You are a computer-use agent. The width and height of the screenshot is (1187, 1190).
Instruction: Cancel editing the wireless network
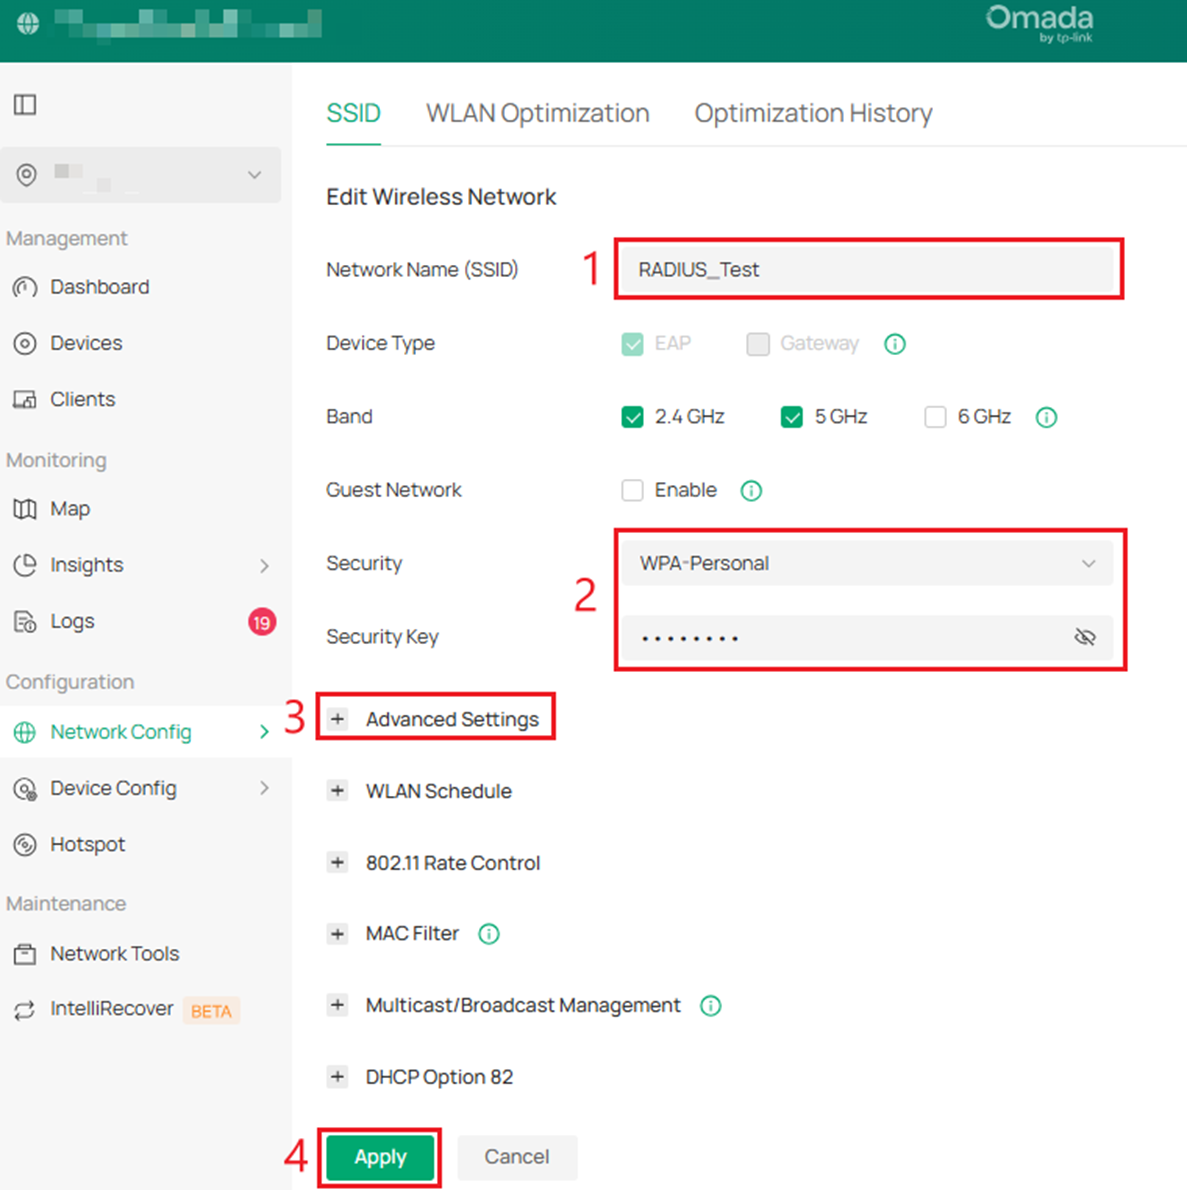coord(516,1157)
